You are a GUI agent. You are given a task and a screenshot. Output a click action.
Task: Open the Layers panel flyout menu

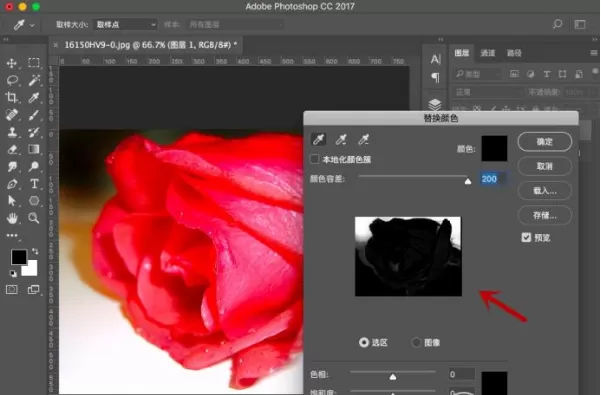594,53
